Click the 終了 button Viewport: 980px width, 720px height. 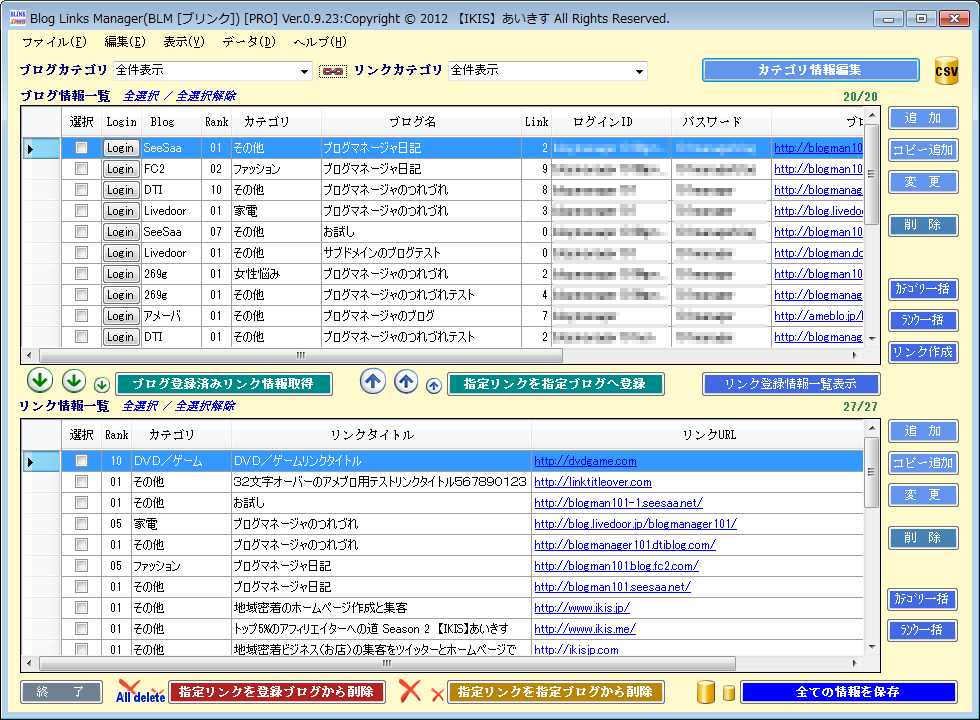tap(61, 692)
